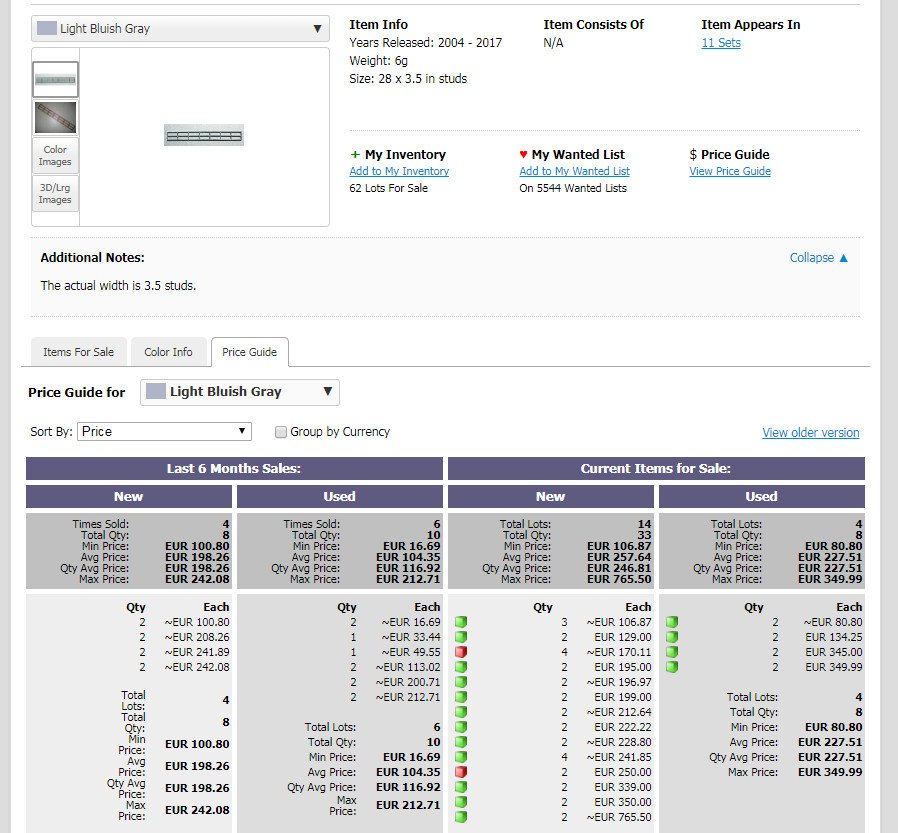898x833 pixels.
Task: Expand the Price Guide color dropdown
Action: pos(240,392)
